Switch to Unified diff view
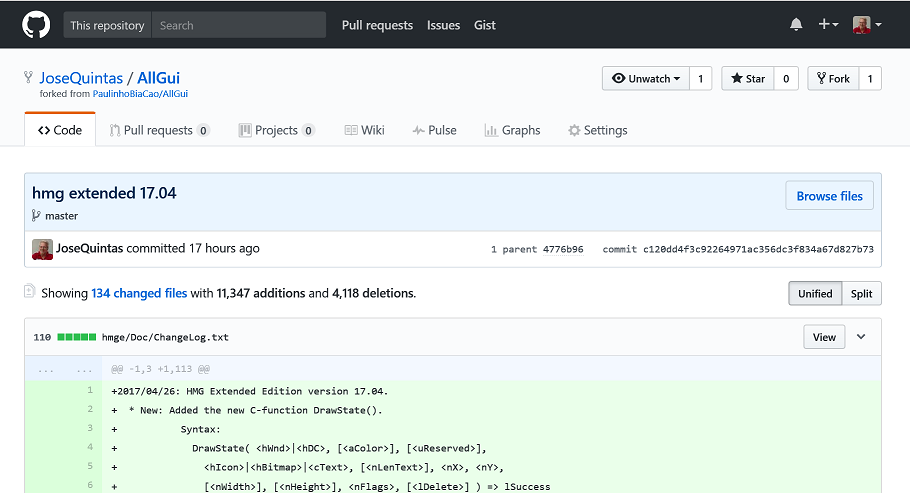The width and height of the screenshot is (910, 493). pyautogui.click(x=814, y=293)
